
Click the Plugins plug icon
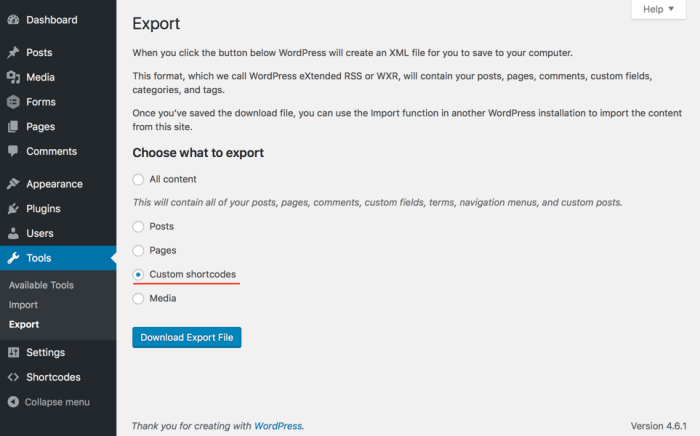click(13, 208)
